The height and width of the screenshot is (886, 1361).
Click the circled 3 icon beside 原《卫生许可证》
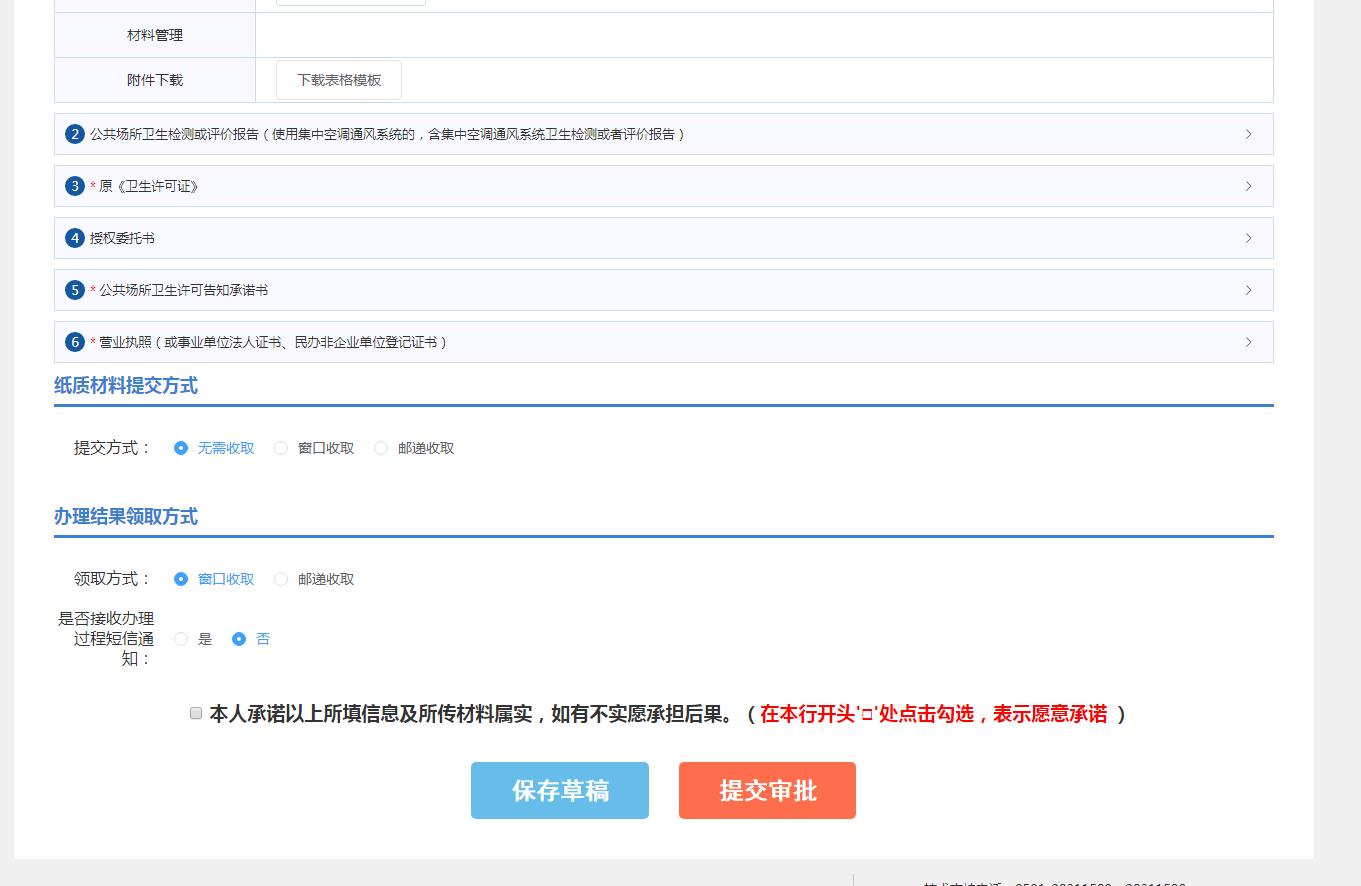73,185
